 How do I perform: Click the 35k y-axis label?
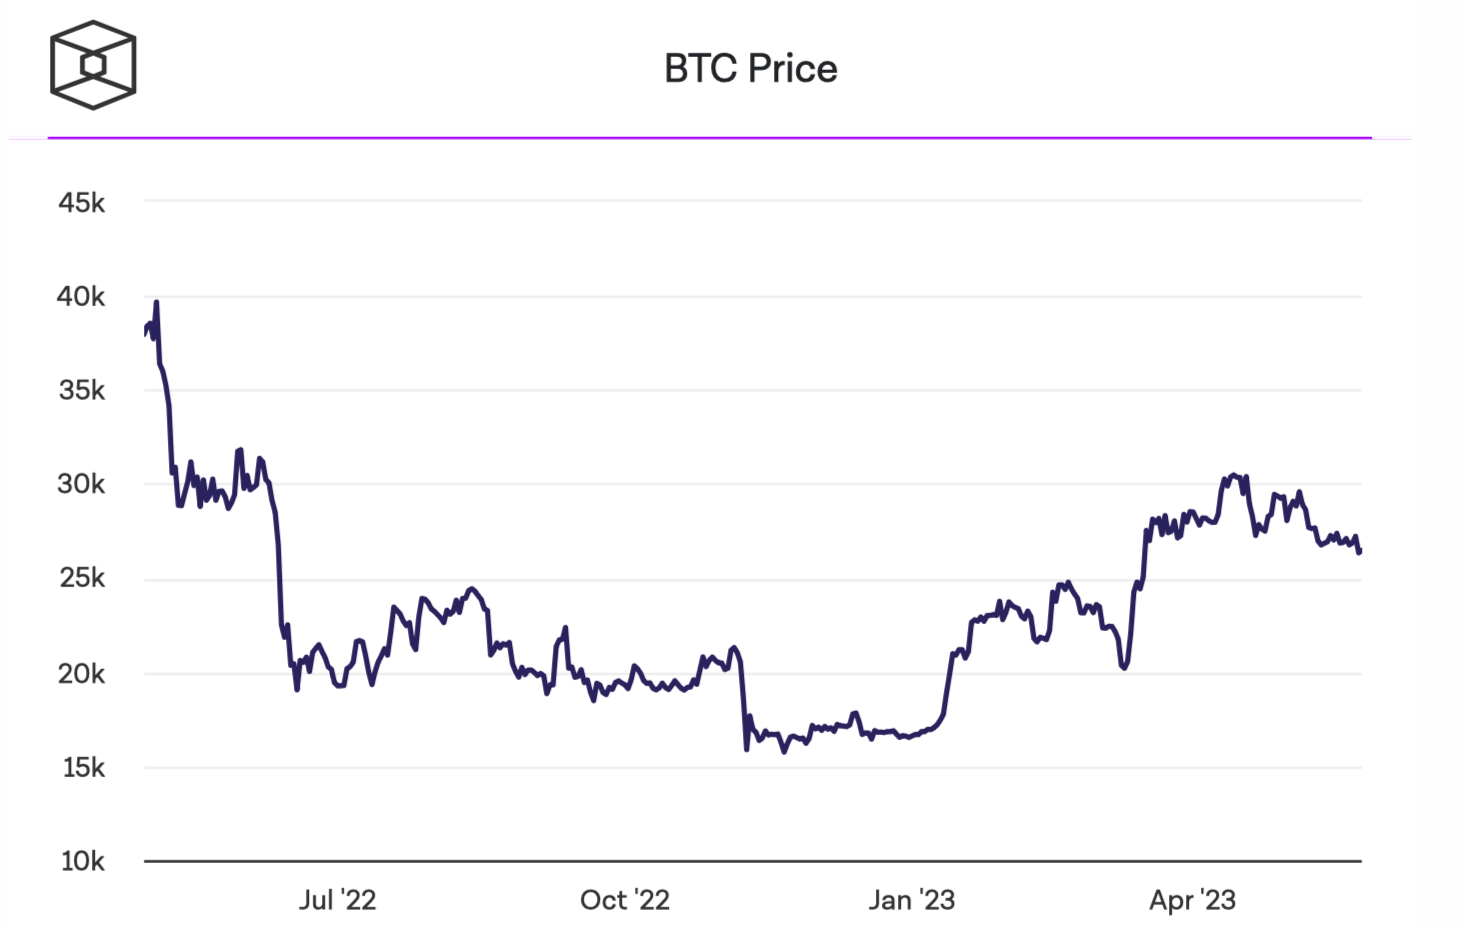[x=81, y=391]
